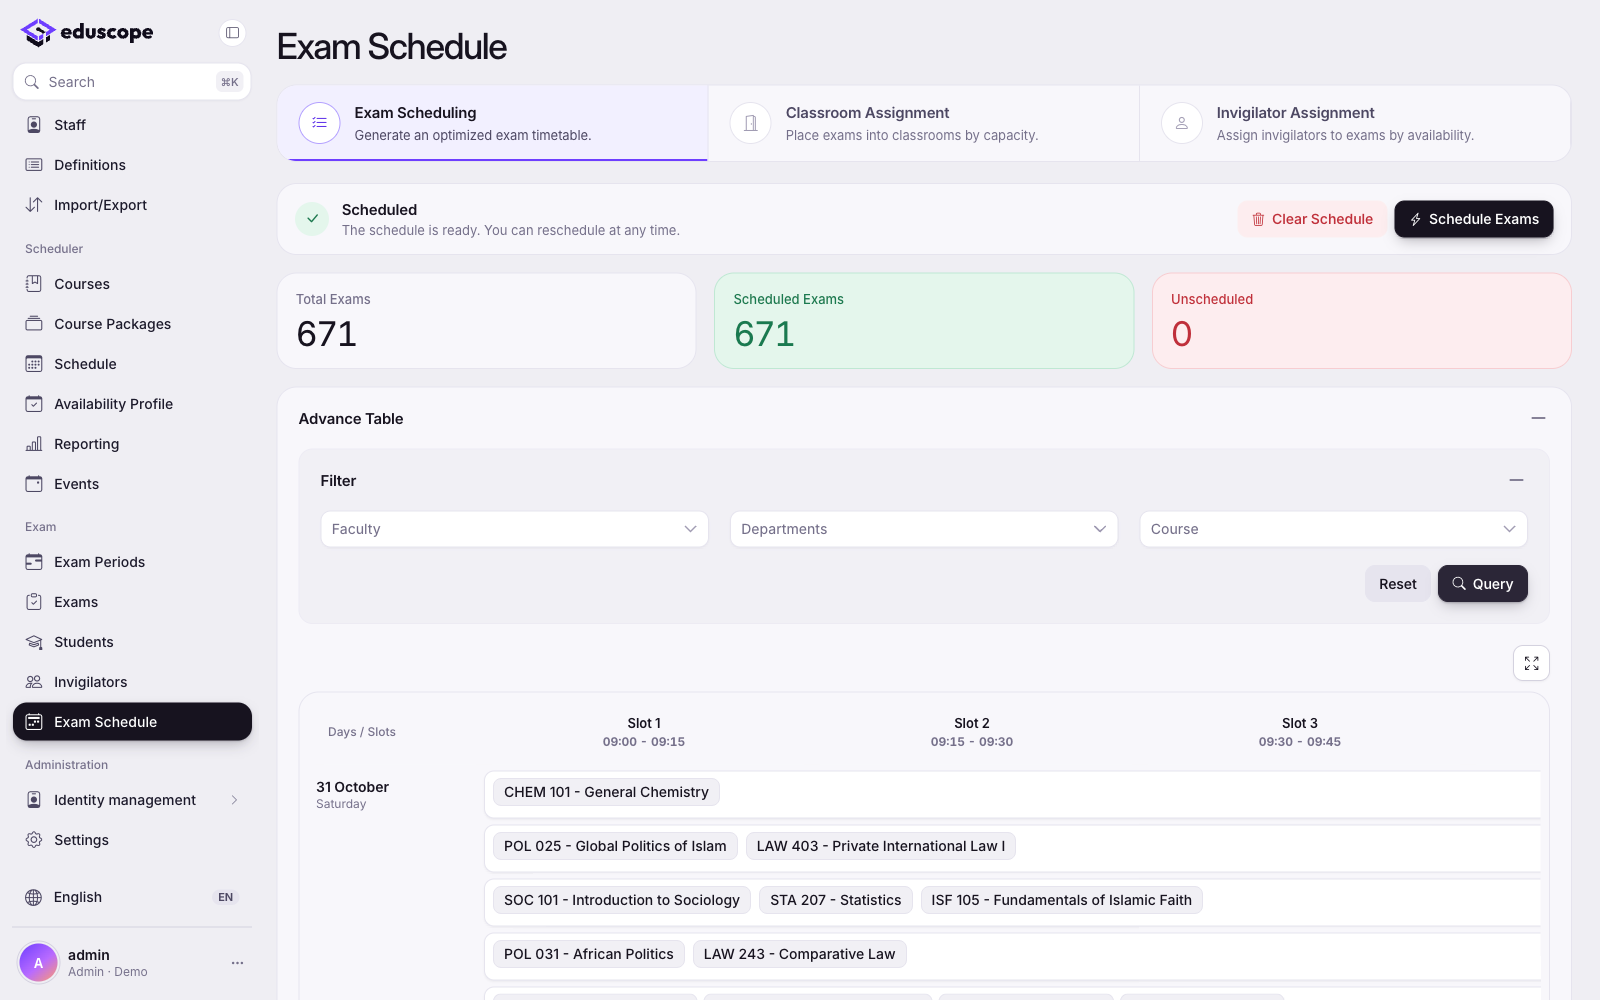Open Reporting page
Image resolution: width=1600 pixels, height=1000 pixels.
pos(132,444)
